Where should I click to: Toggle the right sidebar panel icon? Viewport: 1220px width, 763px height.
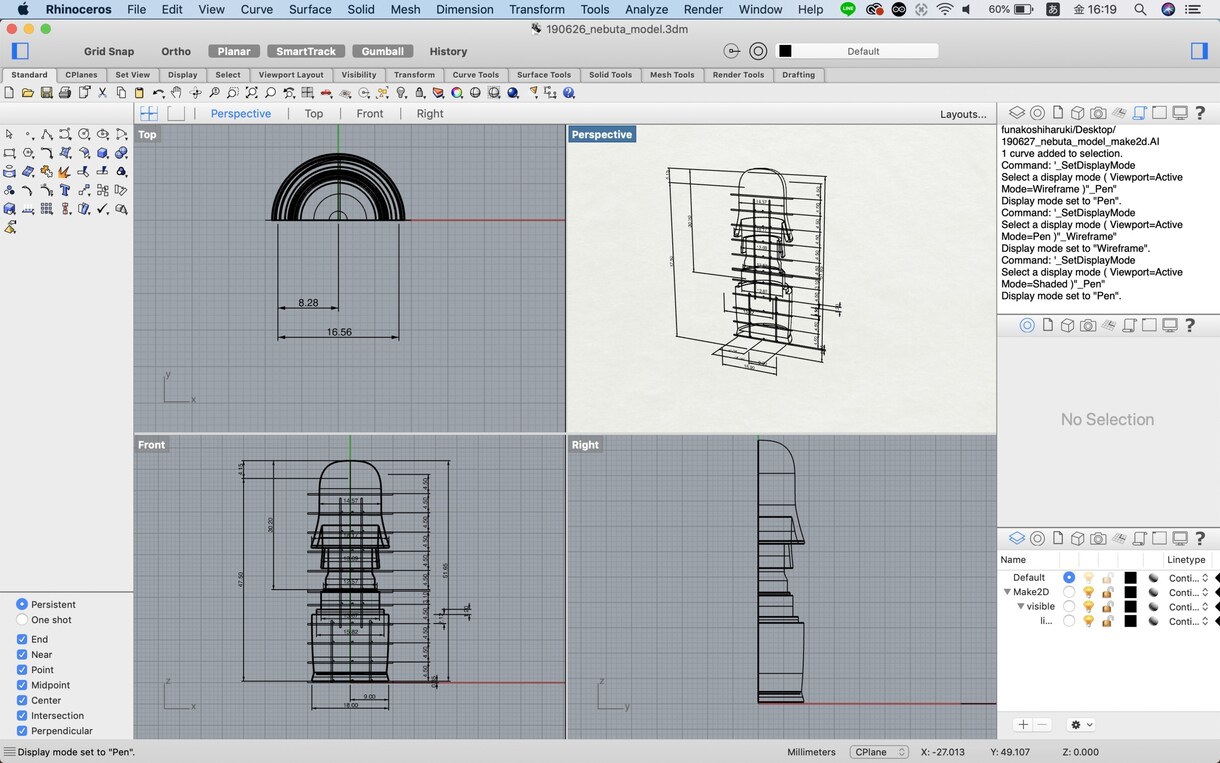pos(1199,51)
